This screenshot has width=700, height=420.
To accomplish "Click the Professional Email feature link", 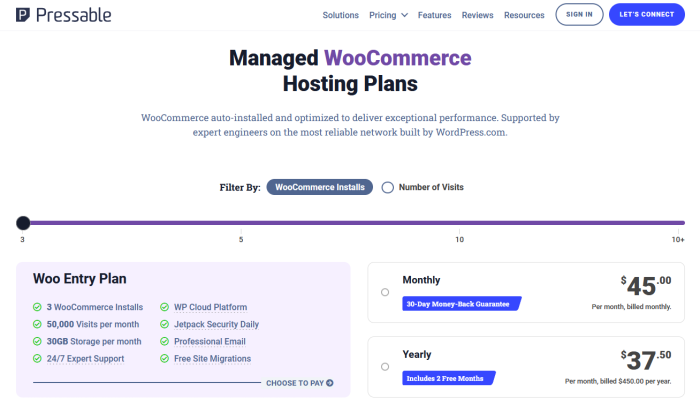I will click(210, 341).
